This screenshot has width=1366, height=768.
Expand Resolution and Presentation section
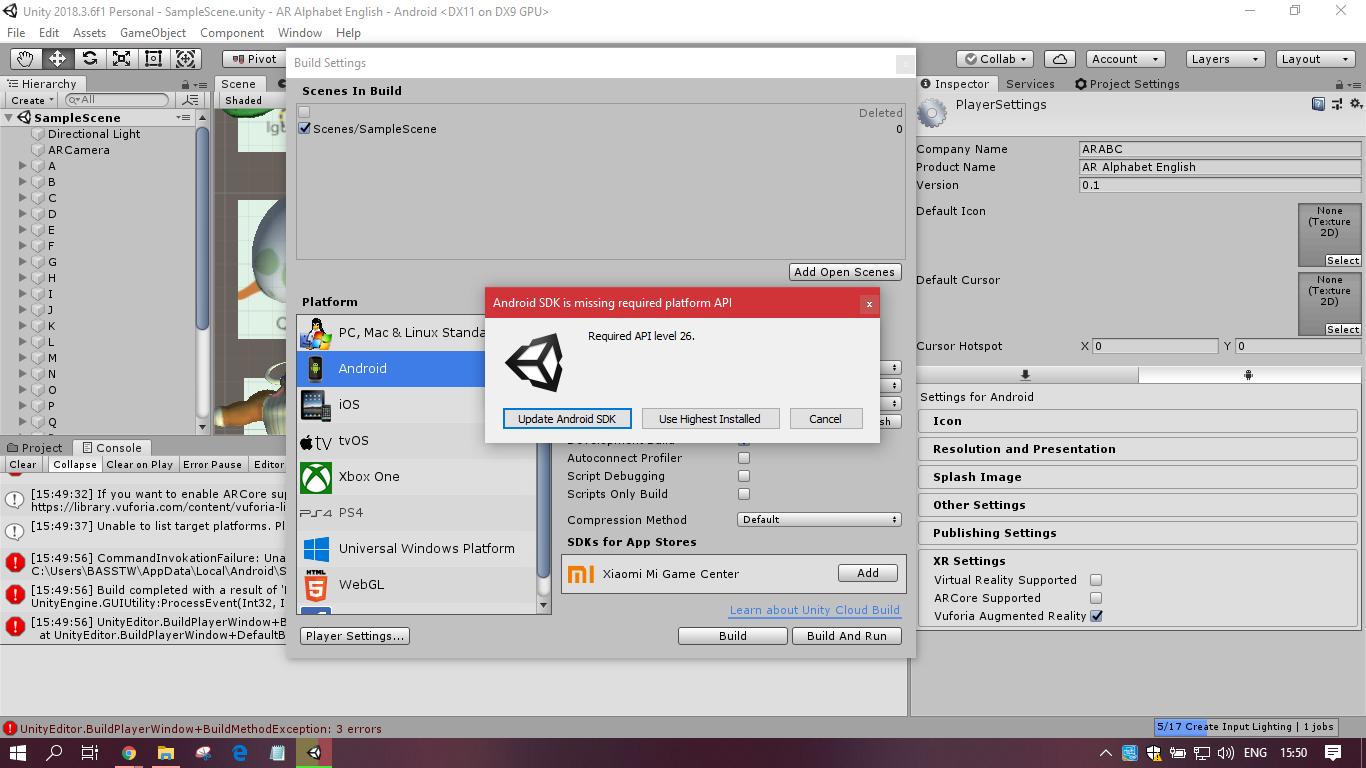tap(1138, 449)
